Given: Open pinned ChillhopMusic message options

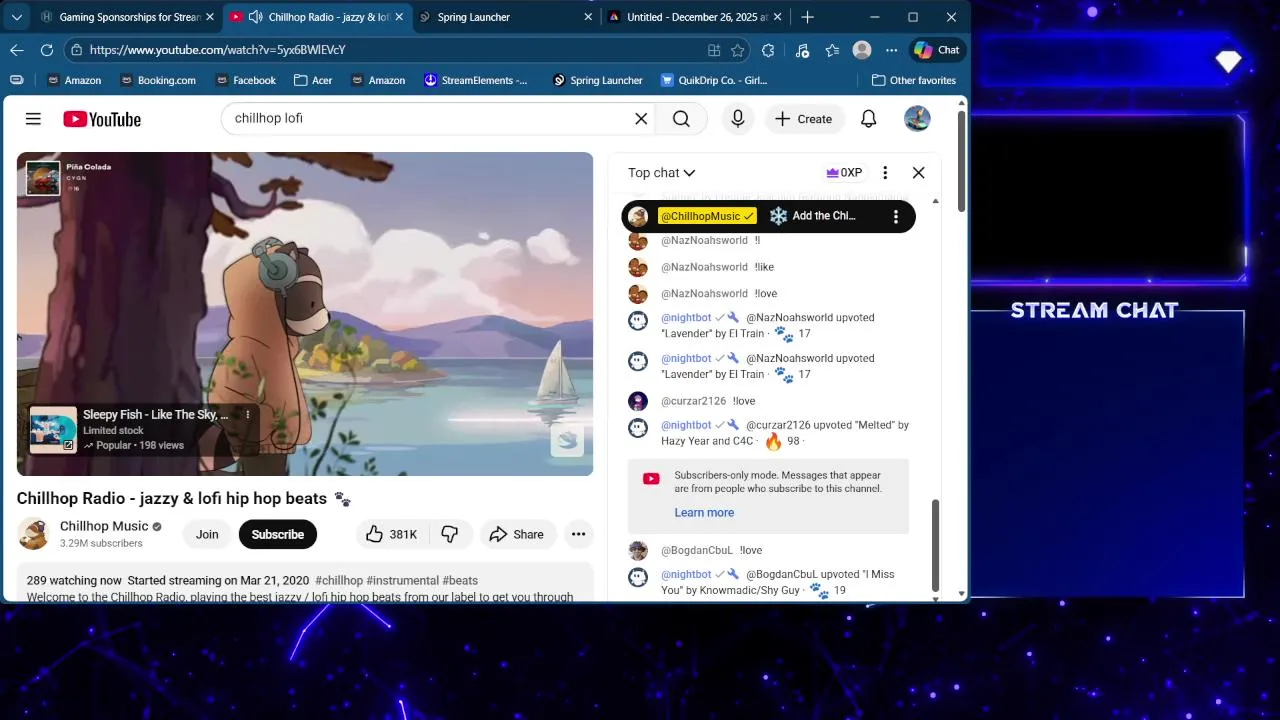Looking at the screenshot, I should [896, 216].
